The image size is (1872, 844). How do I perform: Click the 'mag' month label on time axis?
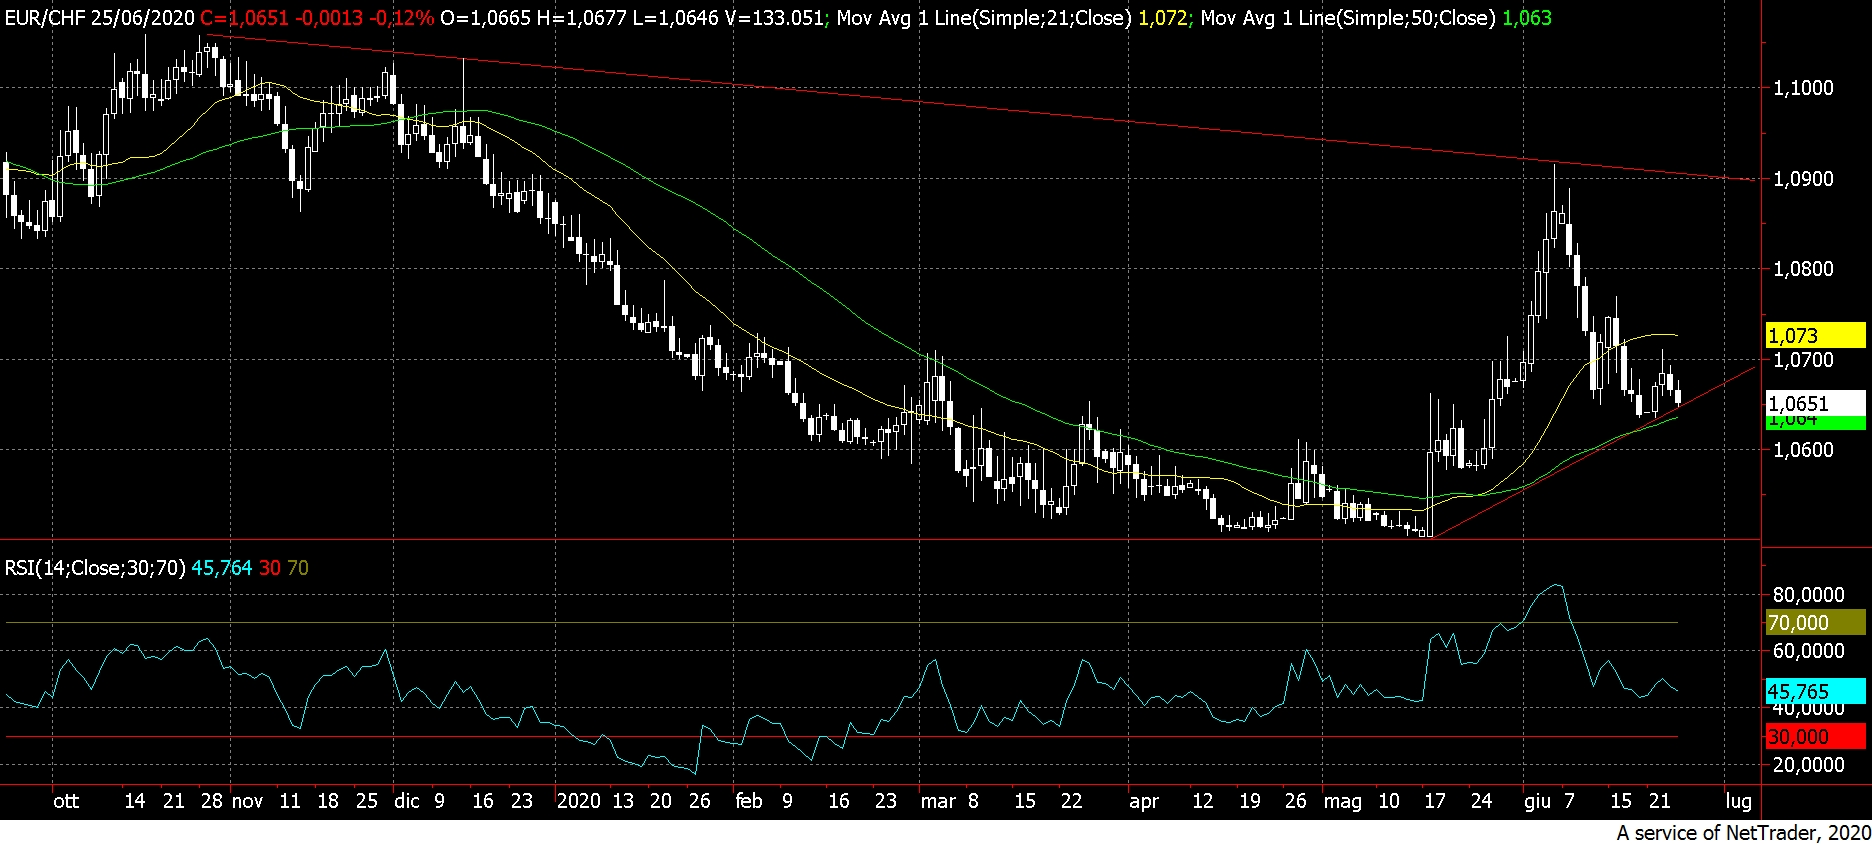coord(1343,801)
